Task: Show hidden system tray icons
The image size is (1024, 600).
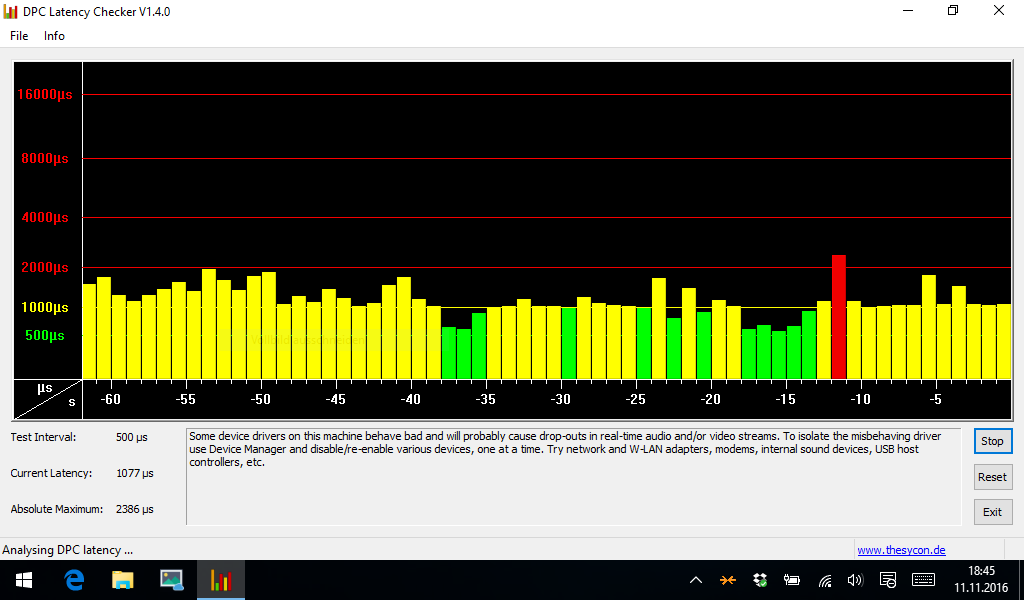Action: (x=696, y=580)
